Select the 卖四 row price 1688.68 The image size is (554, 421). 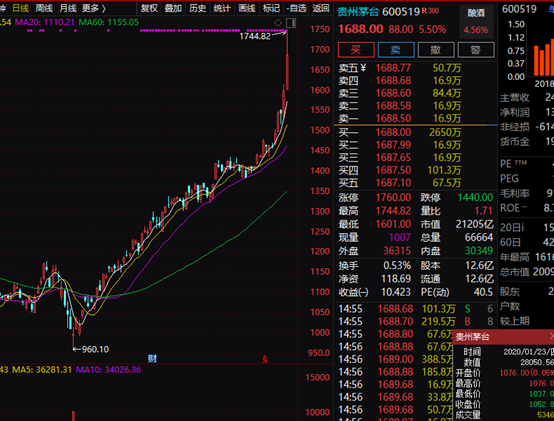point(393,81)
